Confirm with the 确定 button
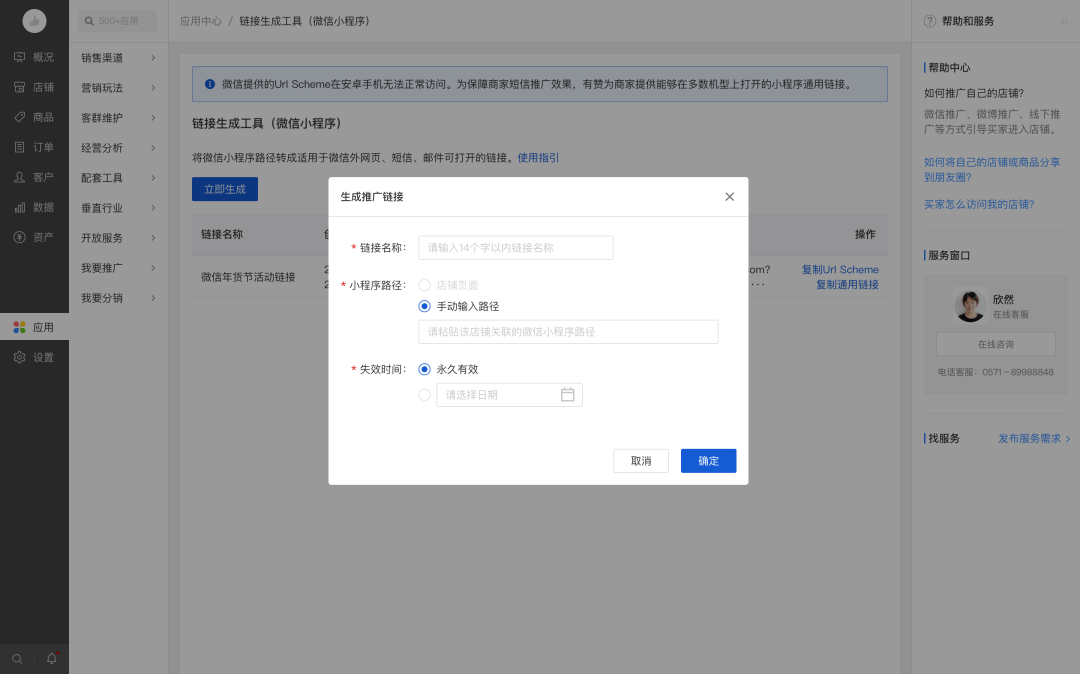This screenshot has height=674, width=1080. pos(708,460)
